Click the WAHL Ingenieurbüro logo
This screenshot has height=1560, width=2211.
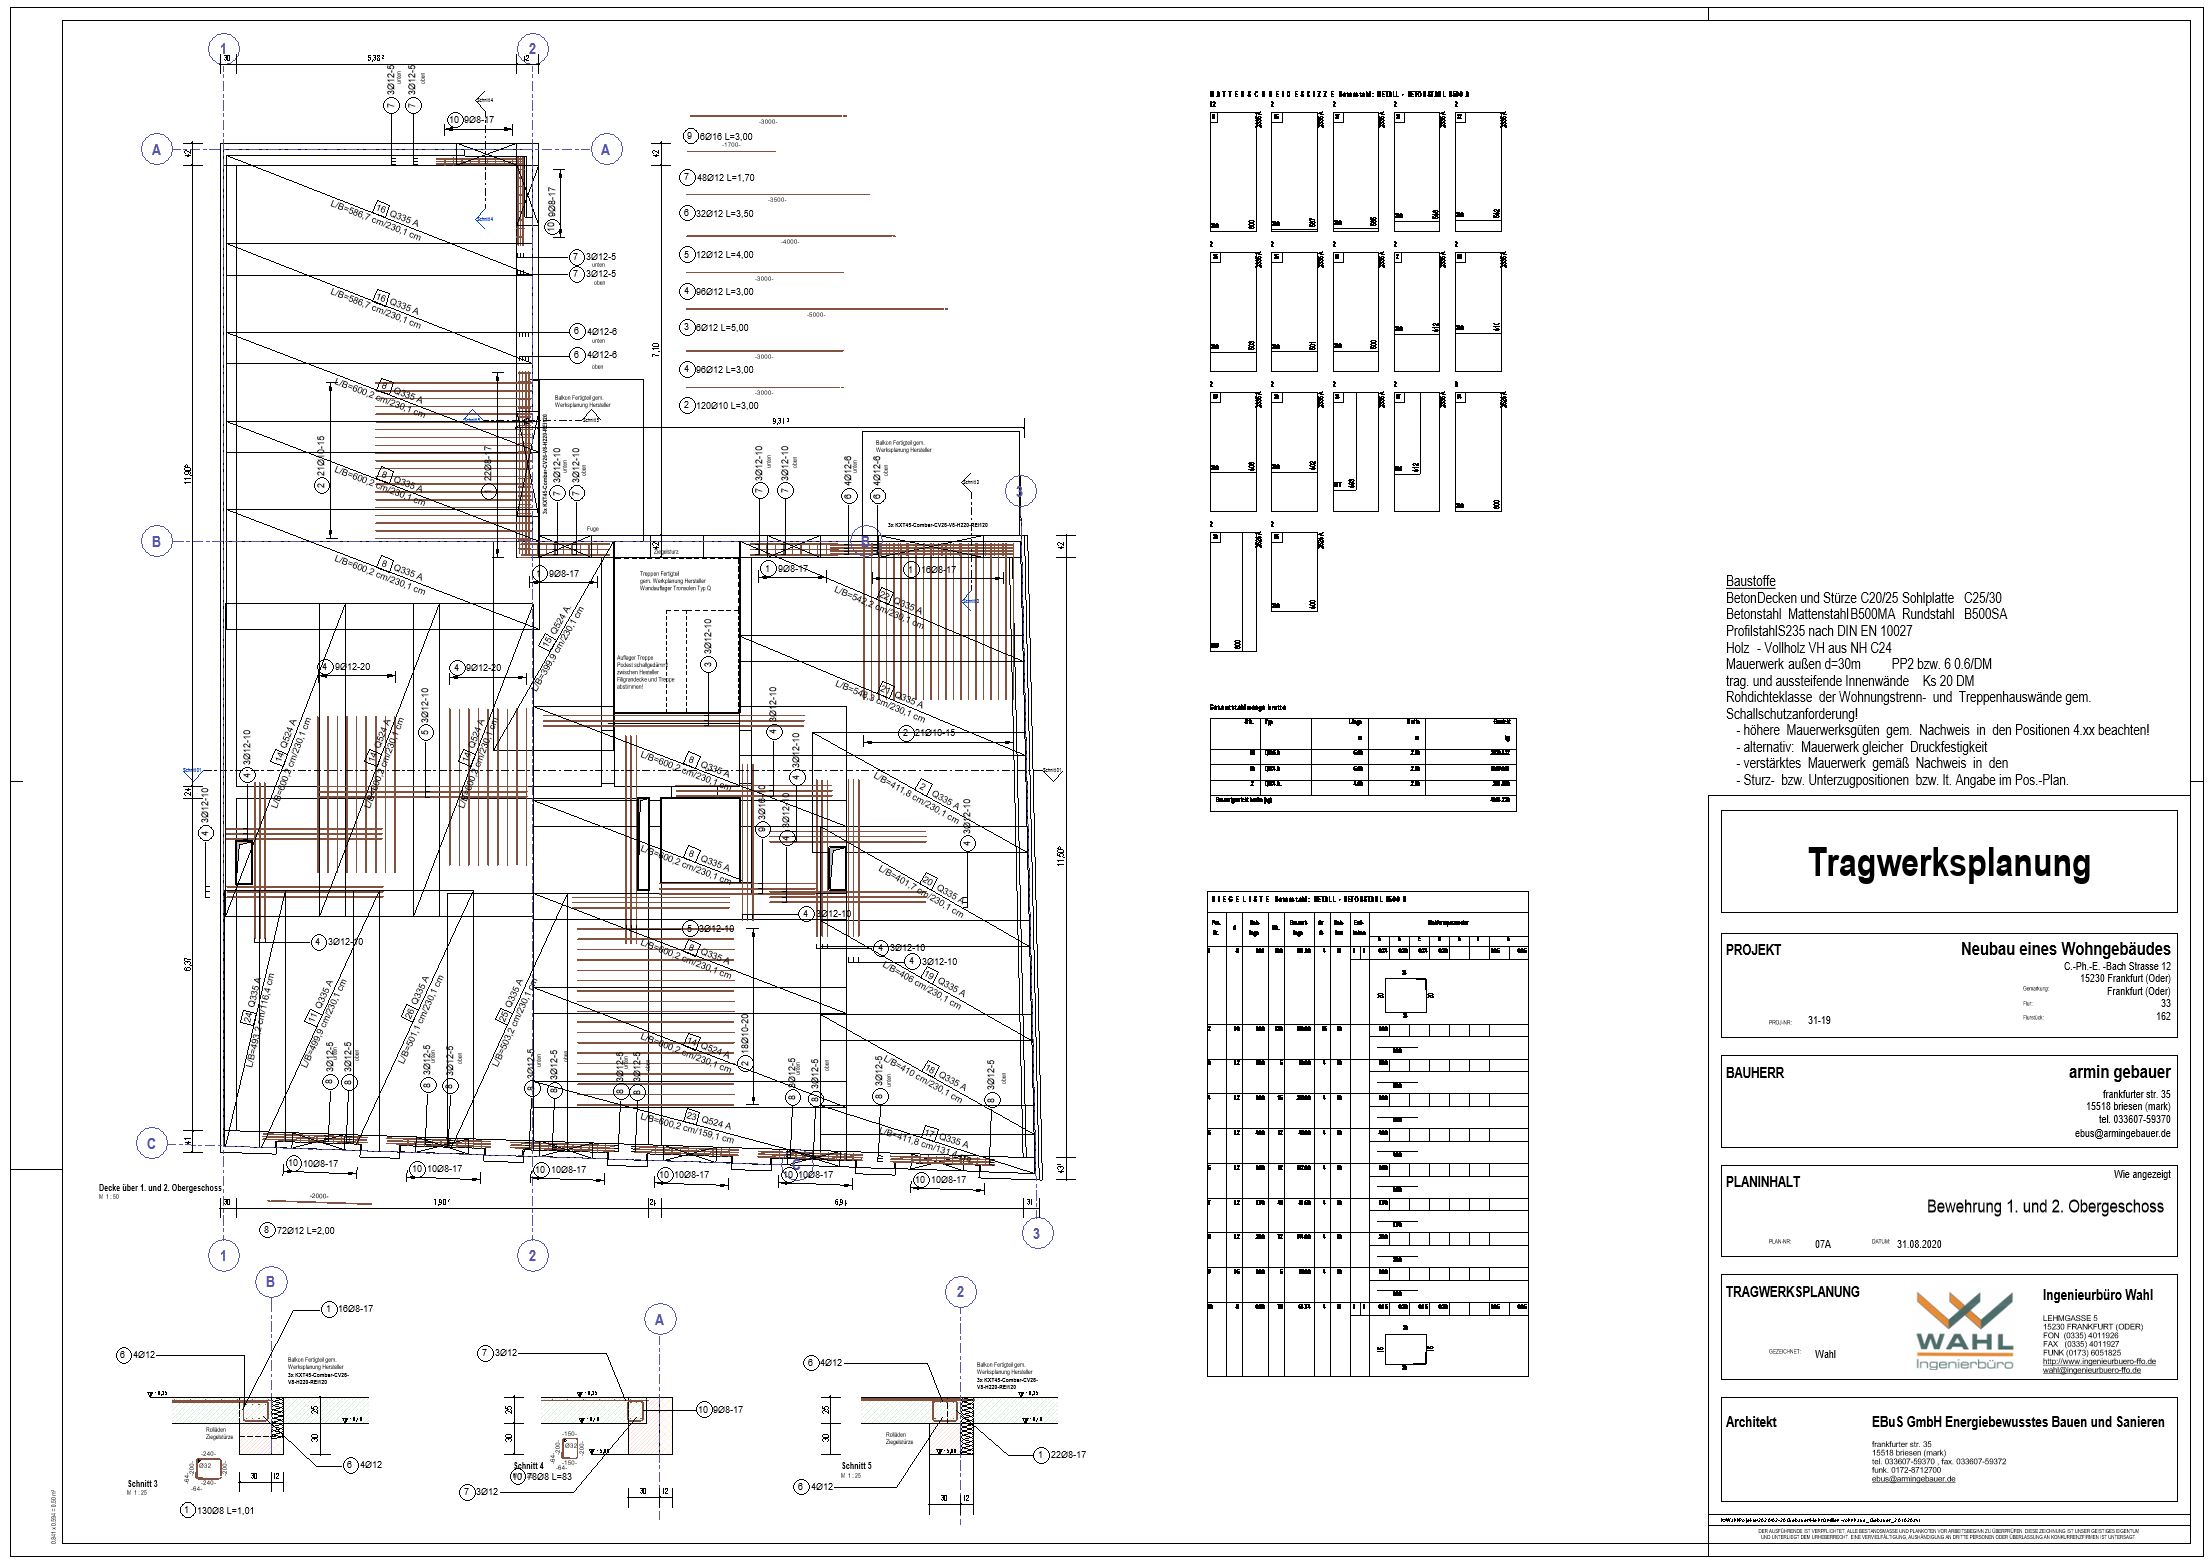pos(1964,1332)
